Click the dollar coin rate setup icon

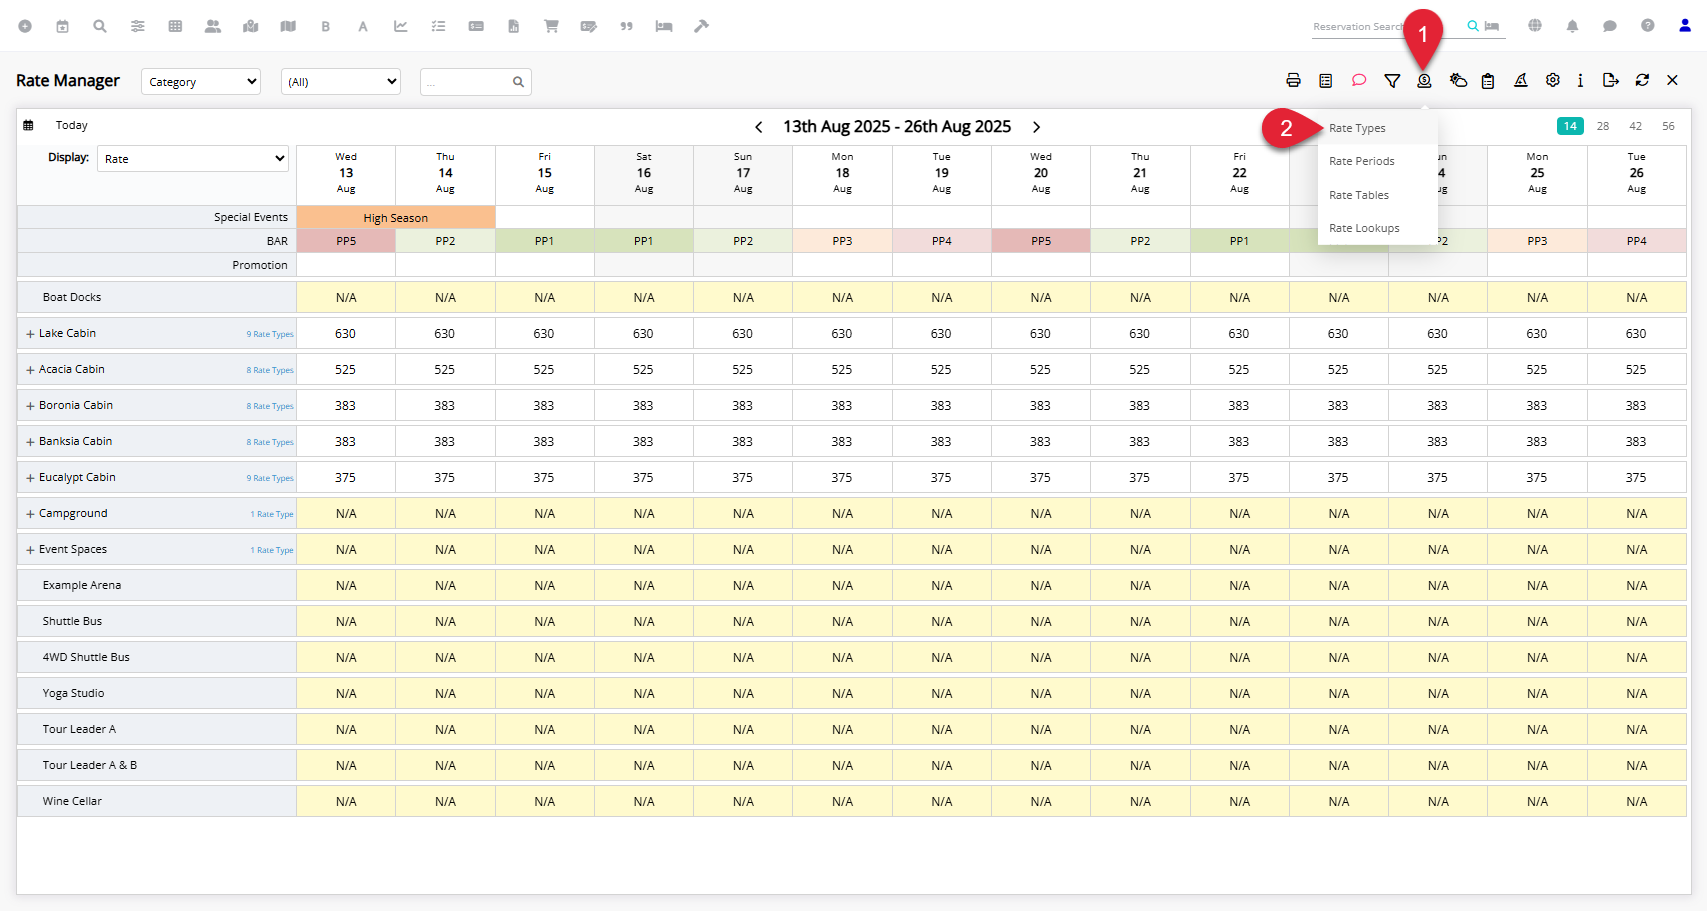point(1424,80)
